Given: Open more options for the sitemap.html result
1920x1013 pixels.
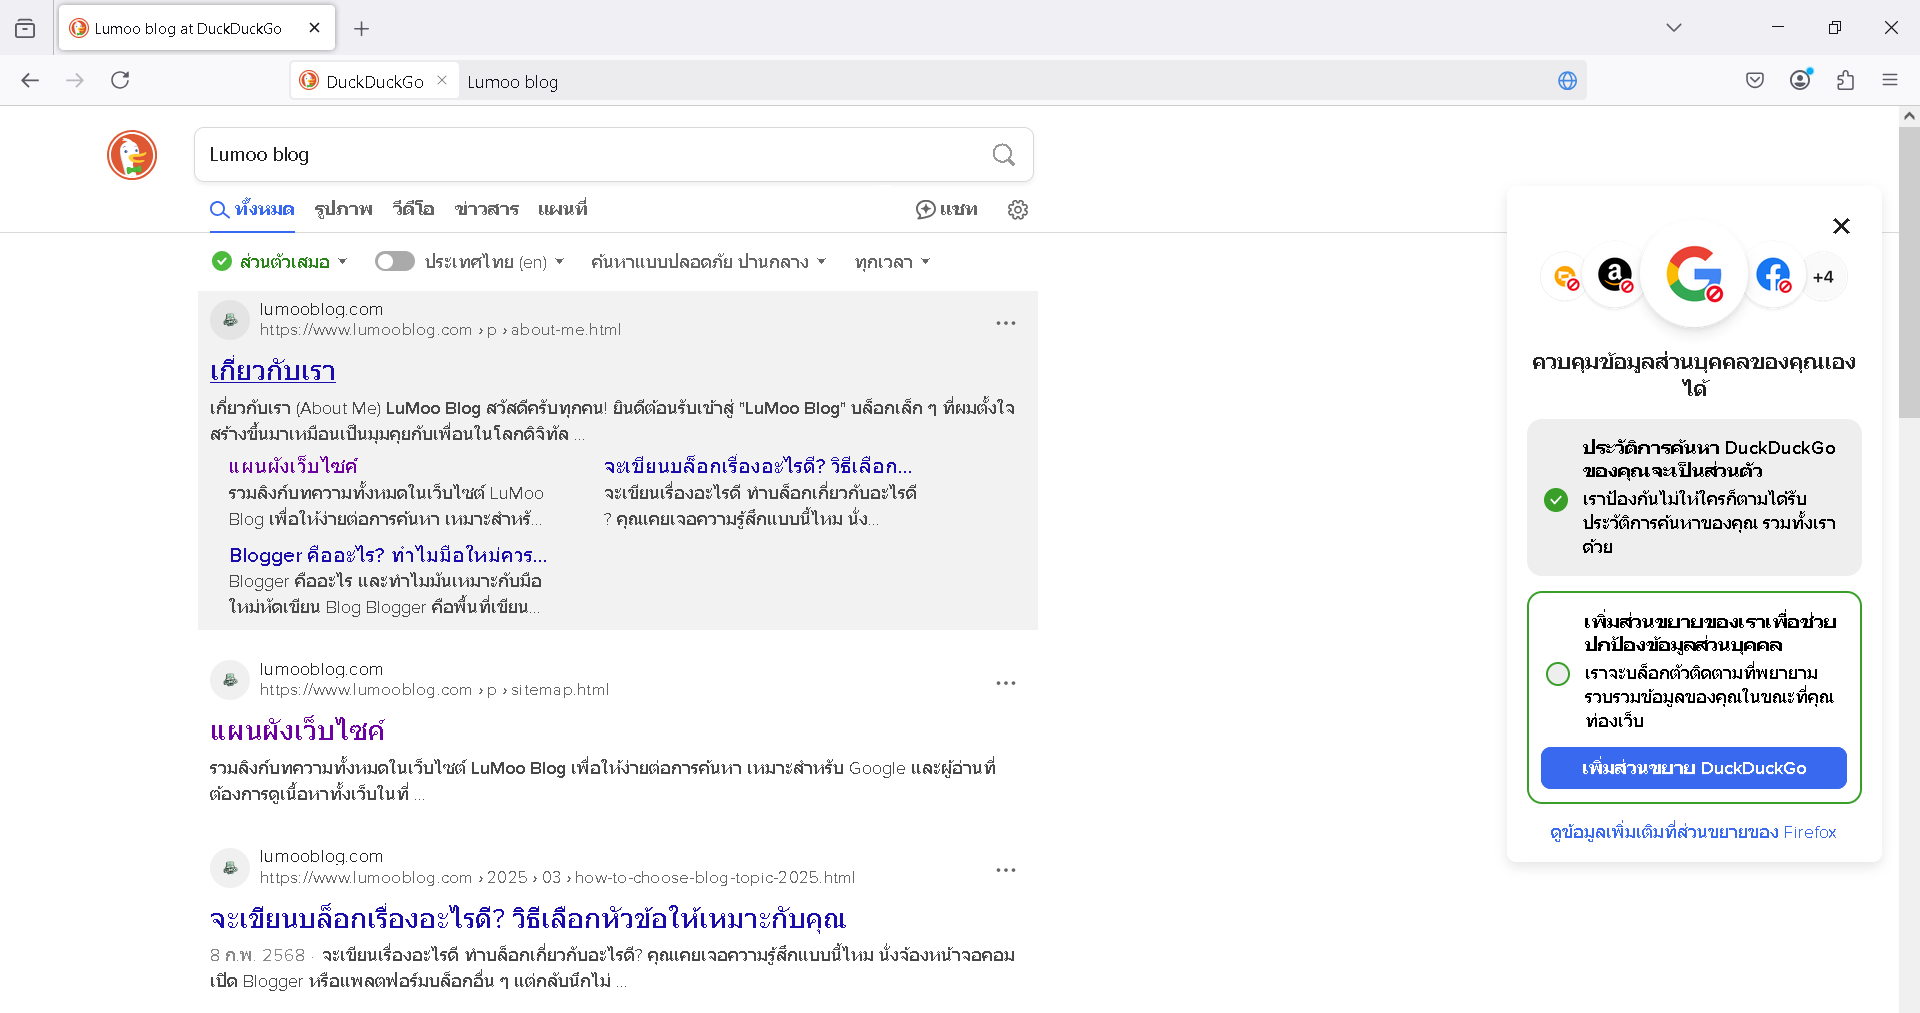Looking at the screenshot, I should (x=1006, y=683).
